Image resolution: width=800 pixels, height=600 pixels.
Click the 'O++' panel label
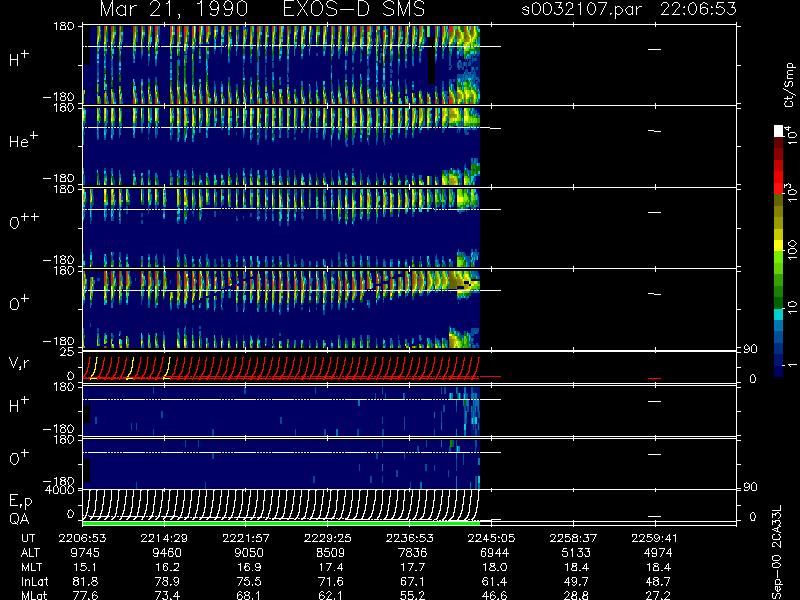(x=24, y=221)
